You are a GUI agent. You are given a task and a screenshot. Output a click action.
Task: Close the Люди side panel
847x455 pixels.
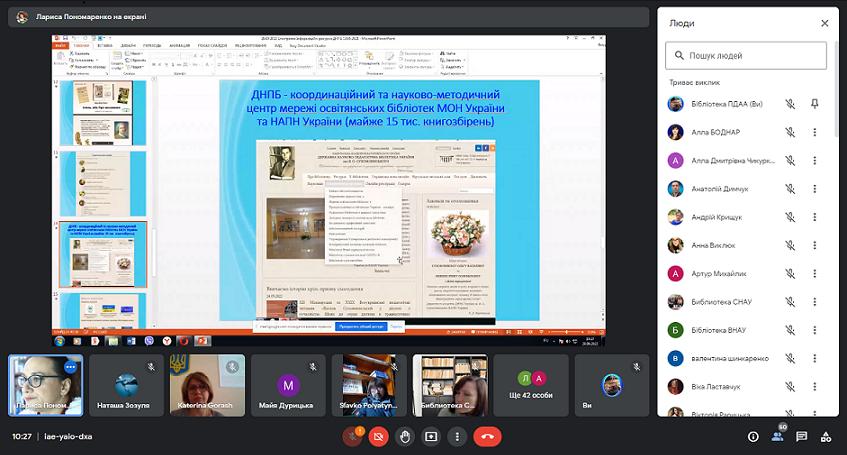[824, 23]
